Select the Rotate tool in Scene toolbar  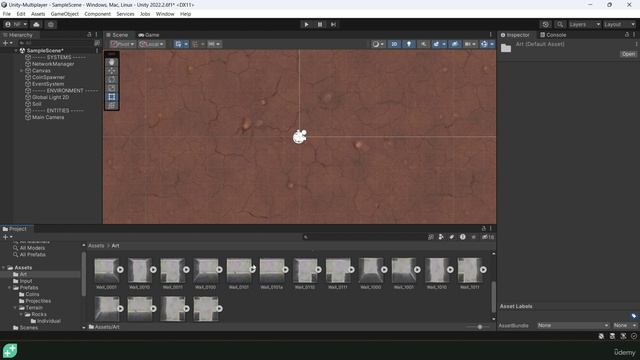111,80
